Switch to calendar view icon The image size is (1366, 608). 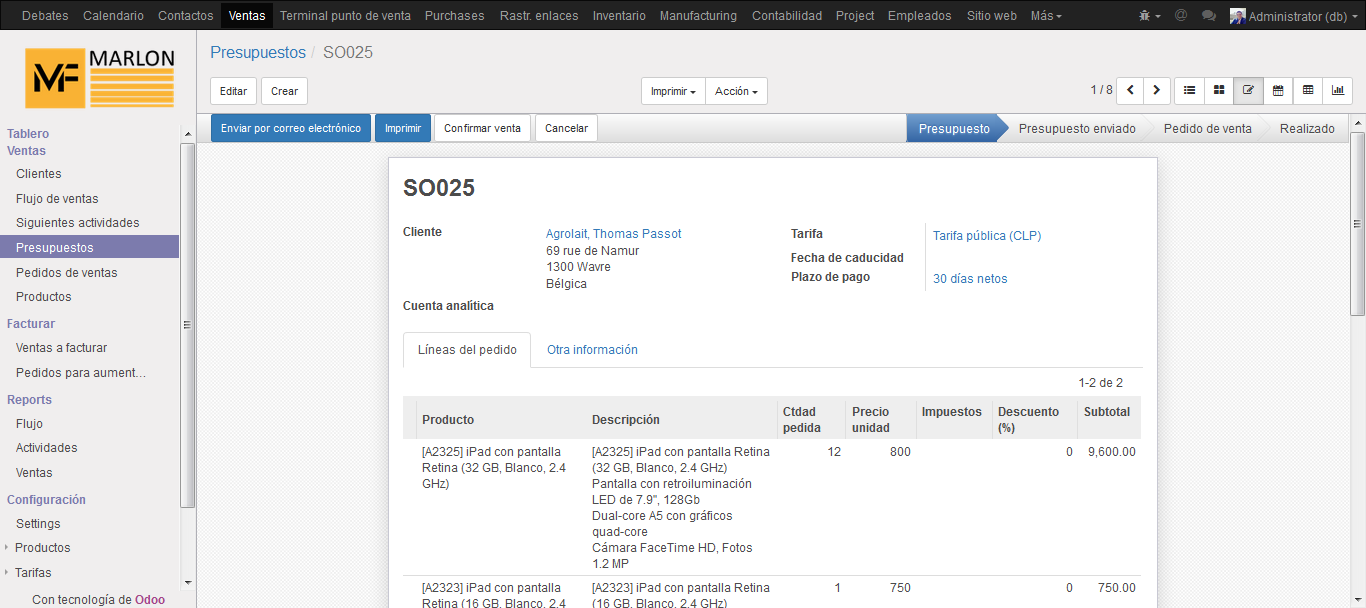[x=1278, y=90]
